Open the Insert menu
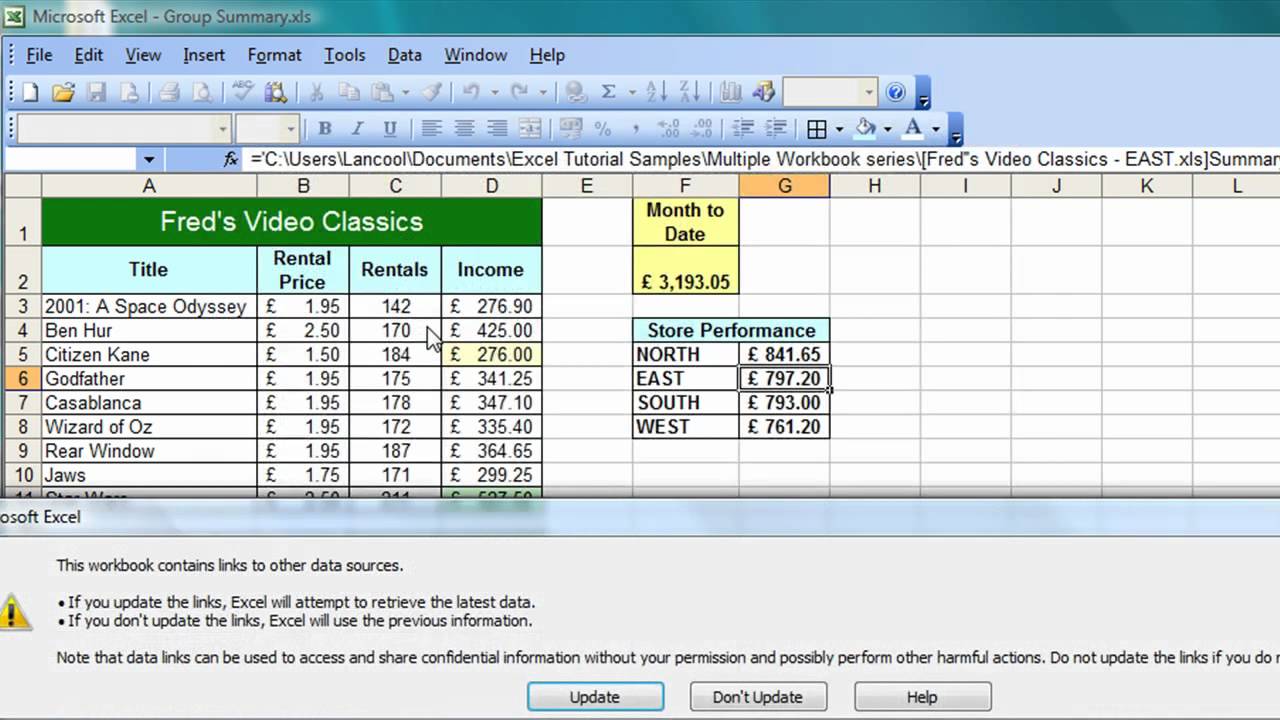 [x=204, y=55]
